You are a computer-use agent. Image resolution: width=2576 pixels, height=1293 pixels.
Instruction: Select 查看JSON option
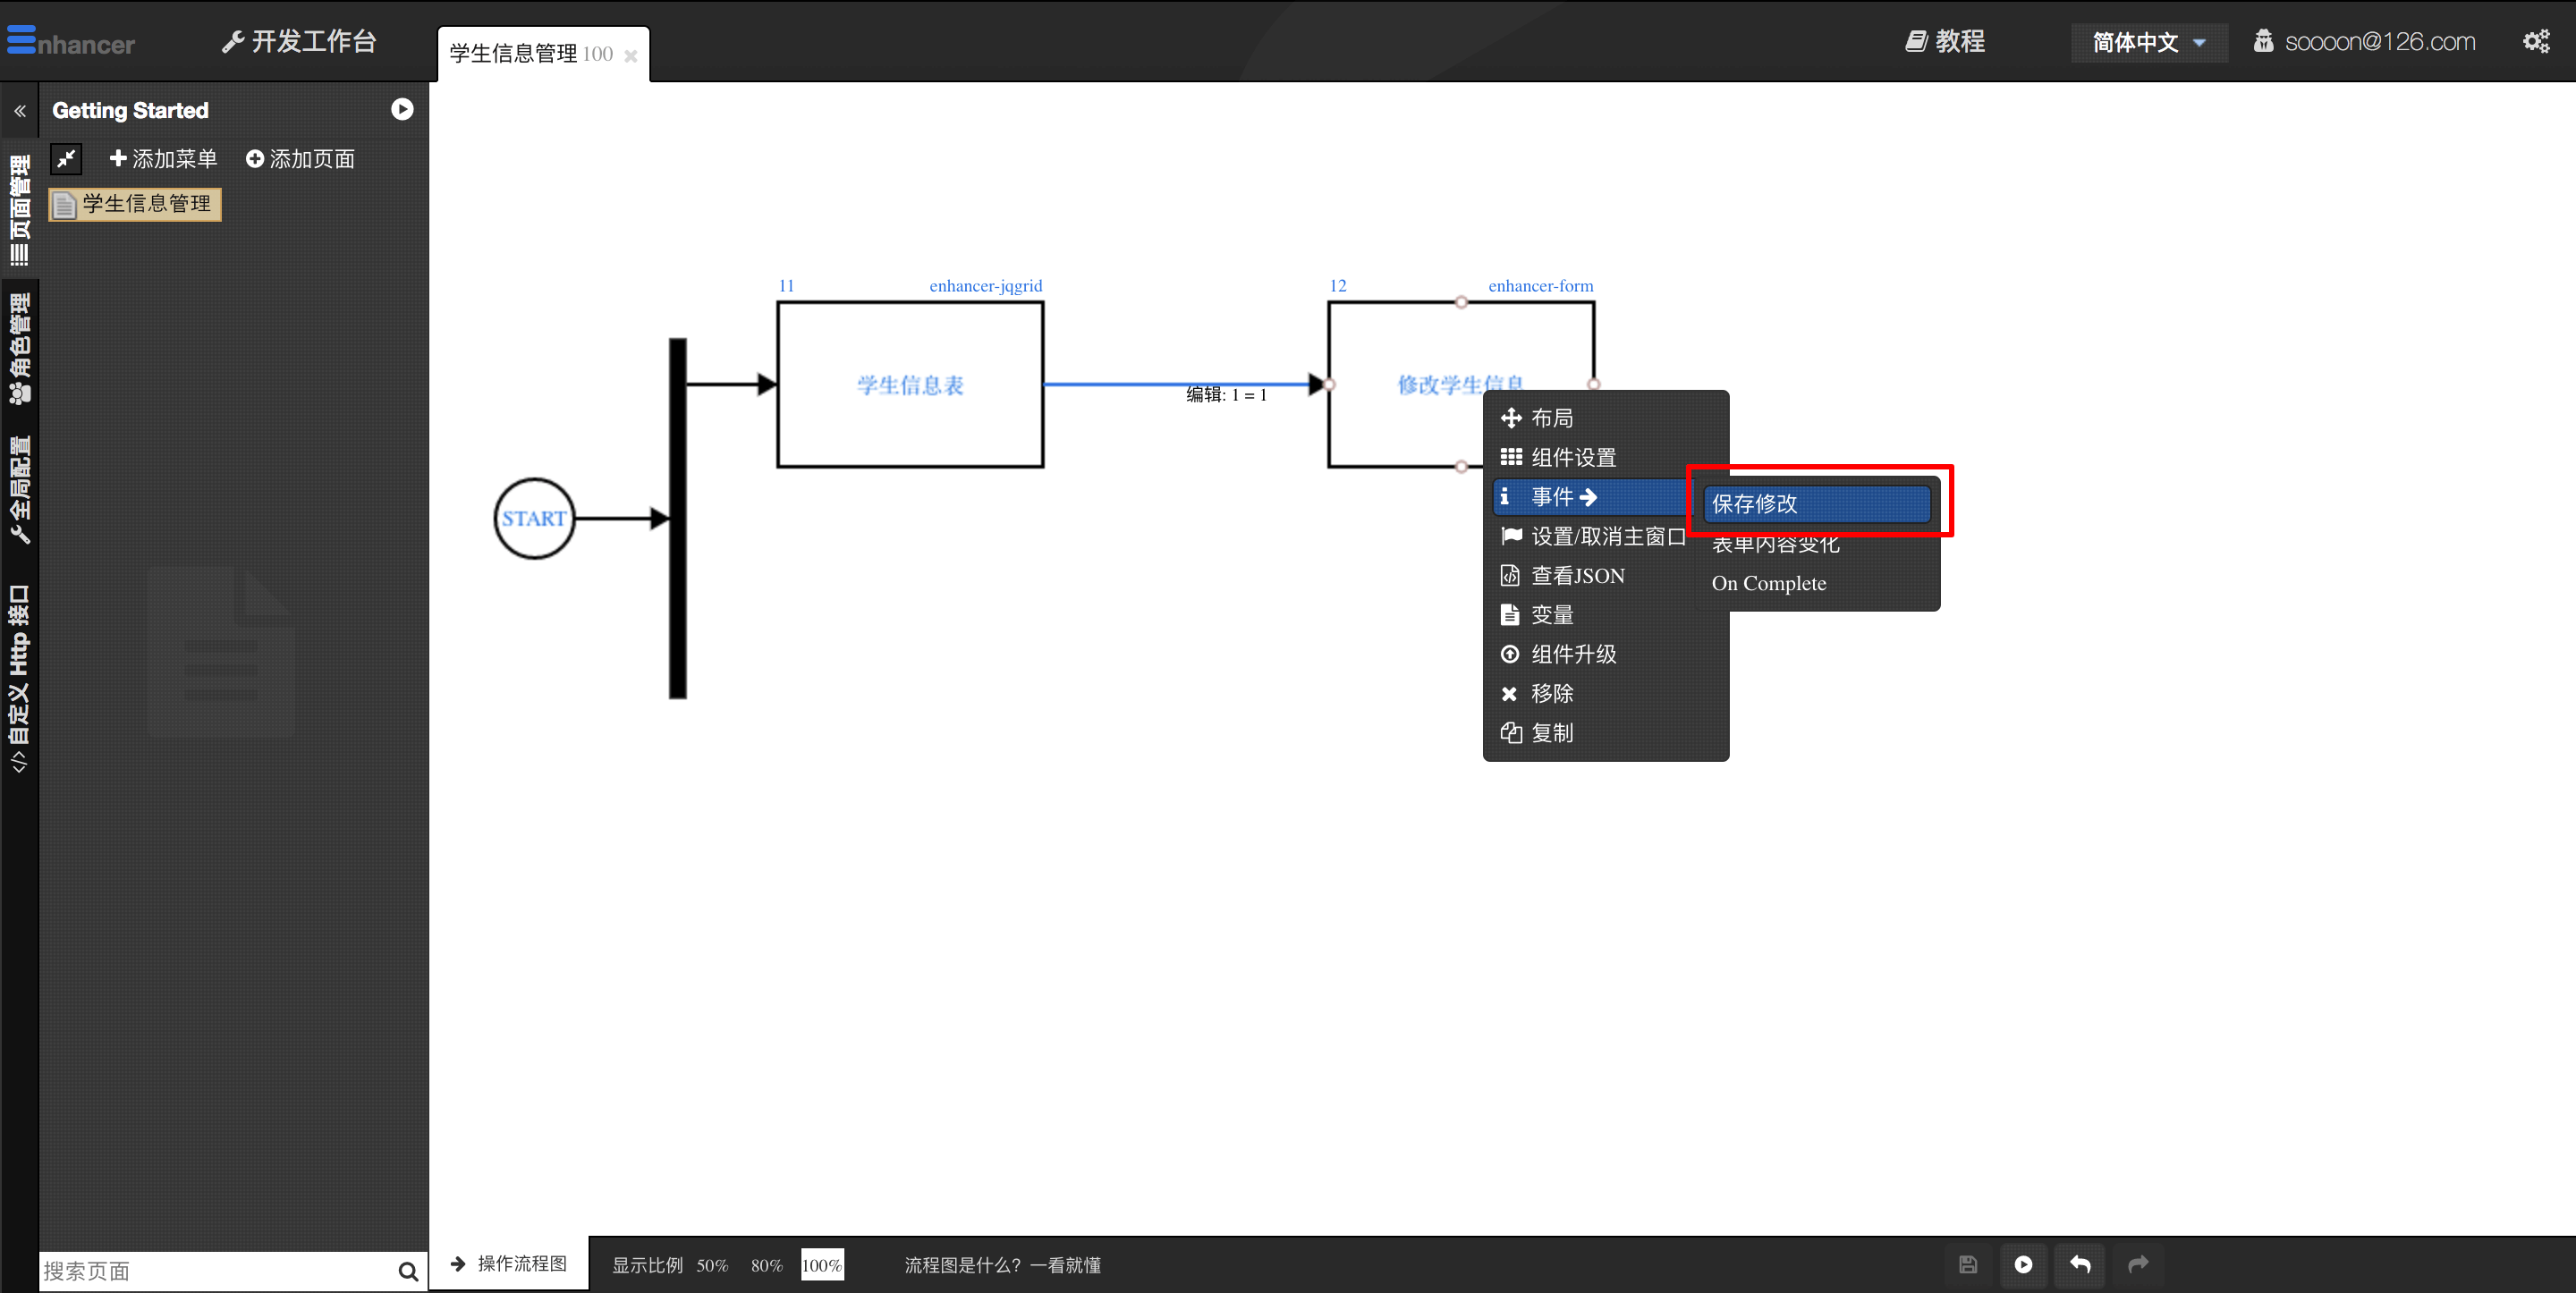pos(1573,576)
